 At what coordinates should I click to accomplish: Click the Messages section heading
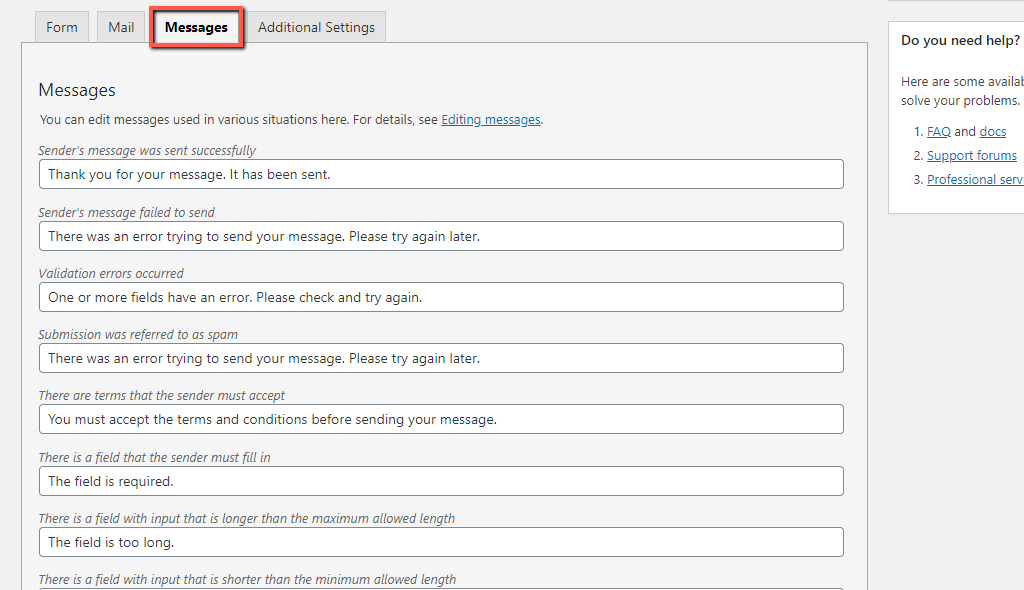pos(77,90)
